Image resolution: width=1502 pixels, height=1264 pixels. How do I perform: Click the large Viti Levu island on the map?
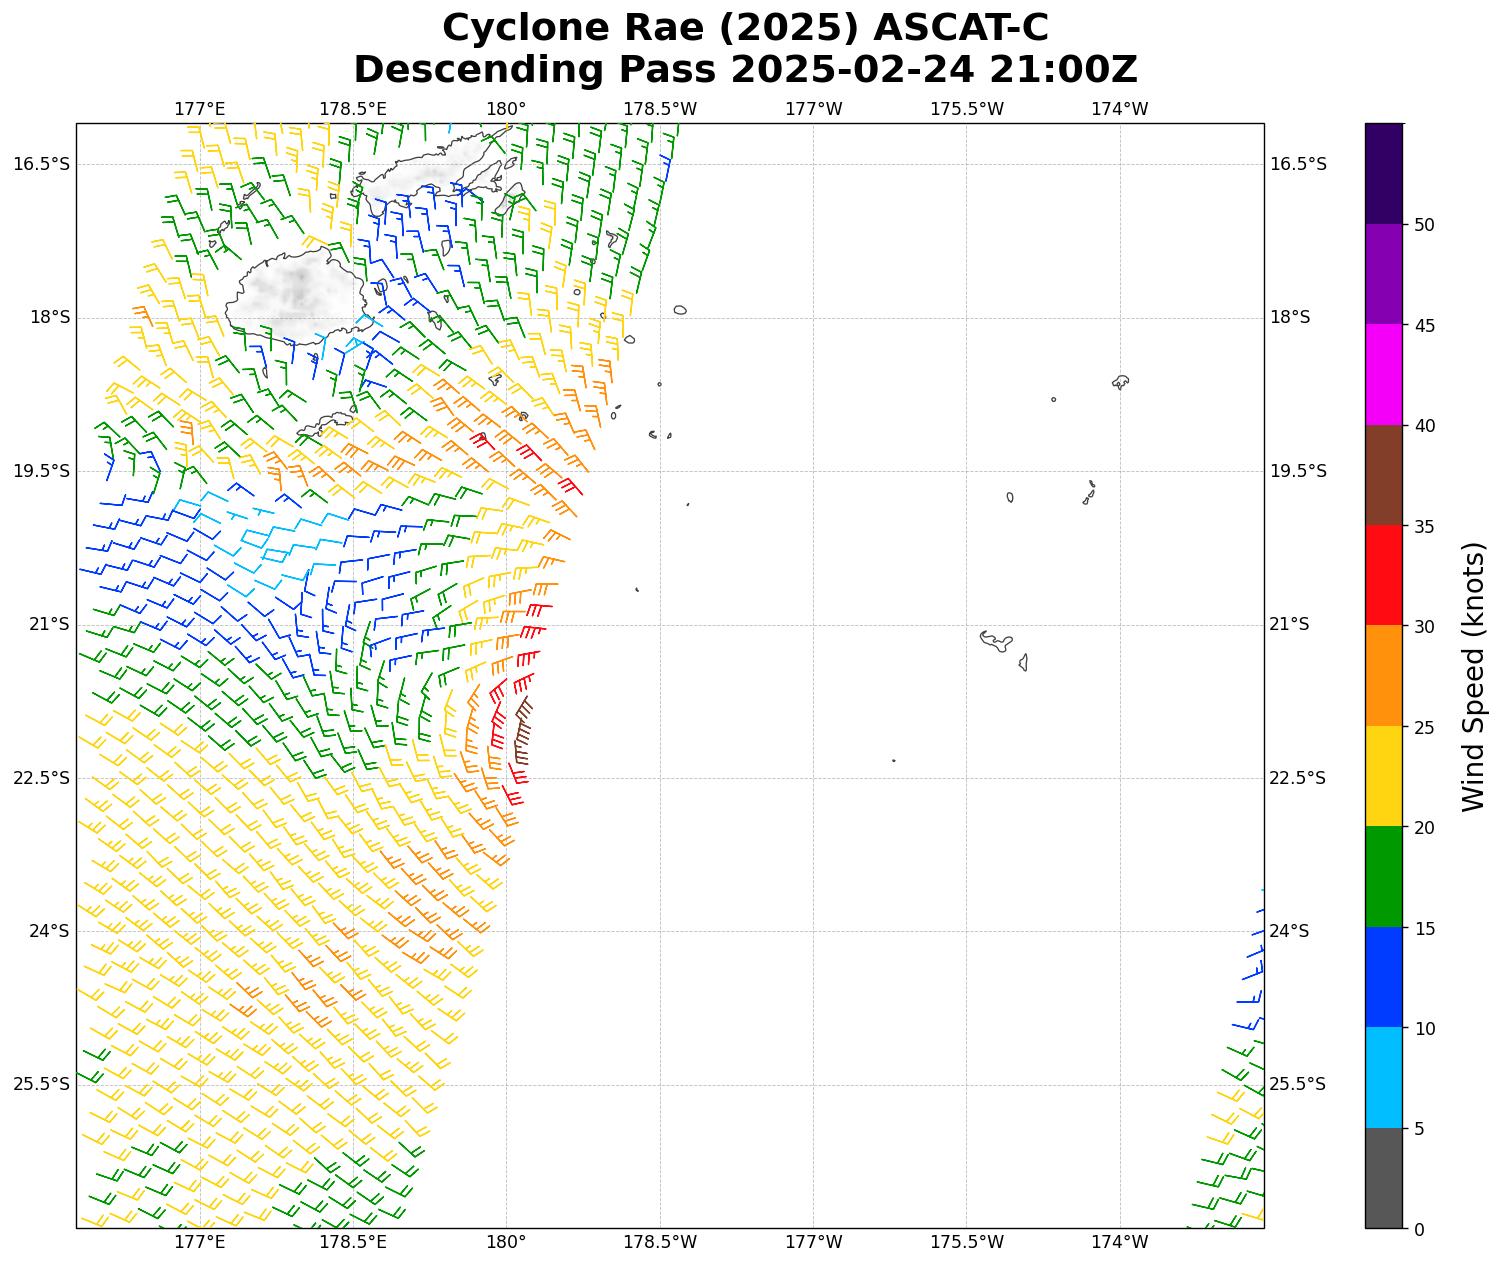[297, 295]
